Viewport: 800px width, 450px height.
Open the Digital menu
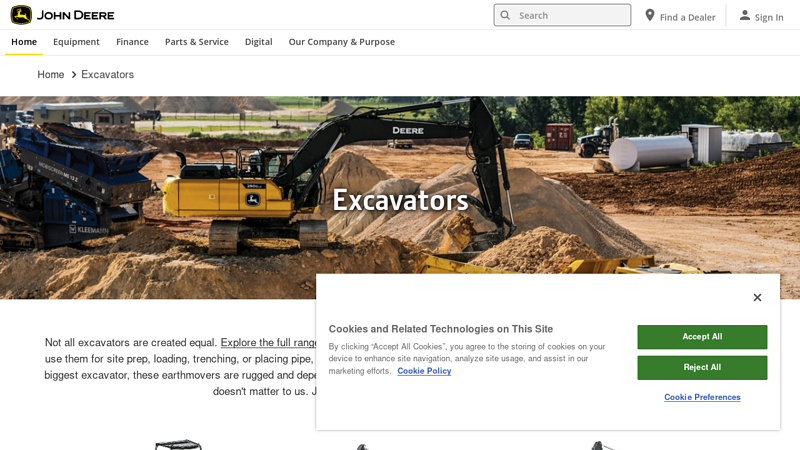(259, 42)
